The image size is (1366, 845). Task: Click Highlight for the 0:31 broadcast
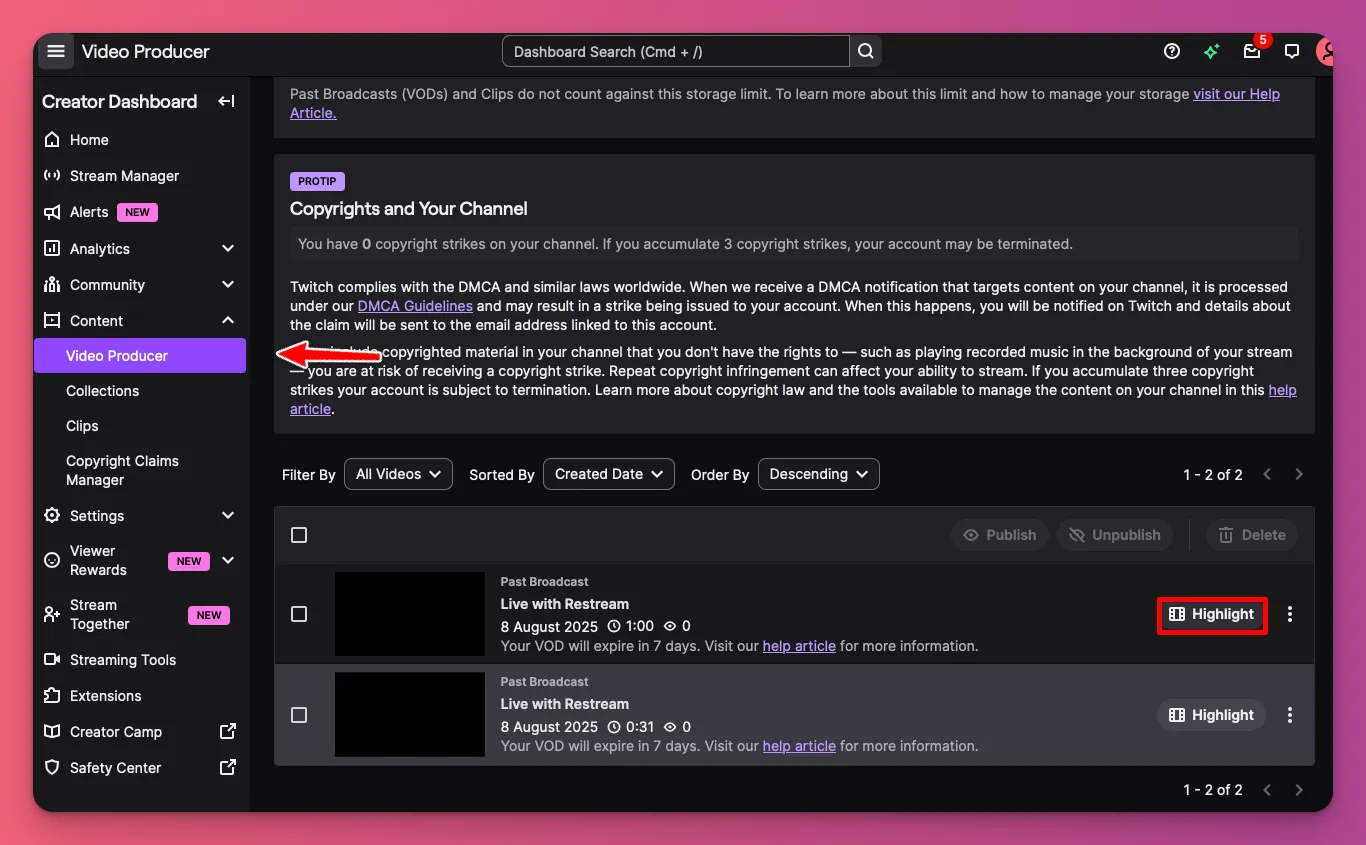1211,715
